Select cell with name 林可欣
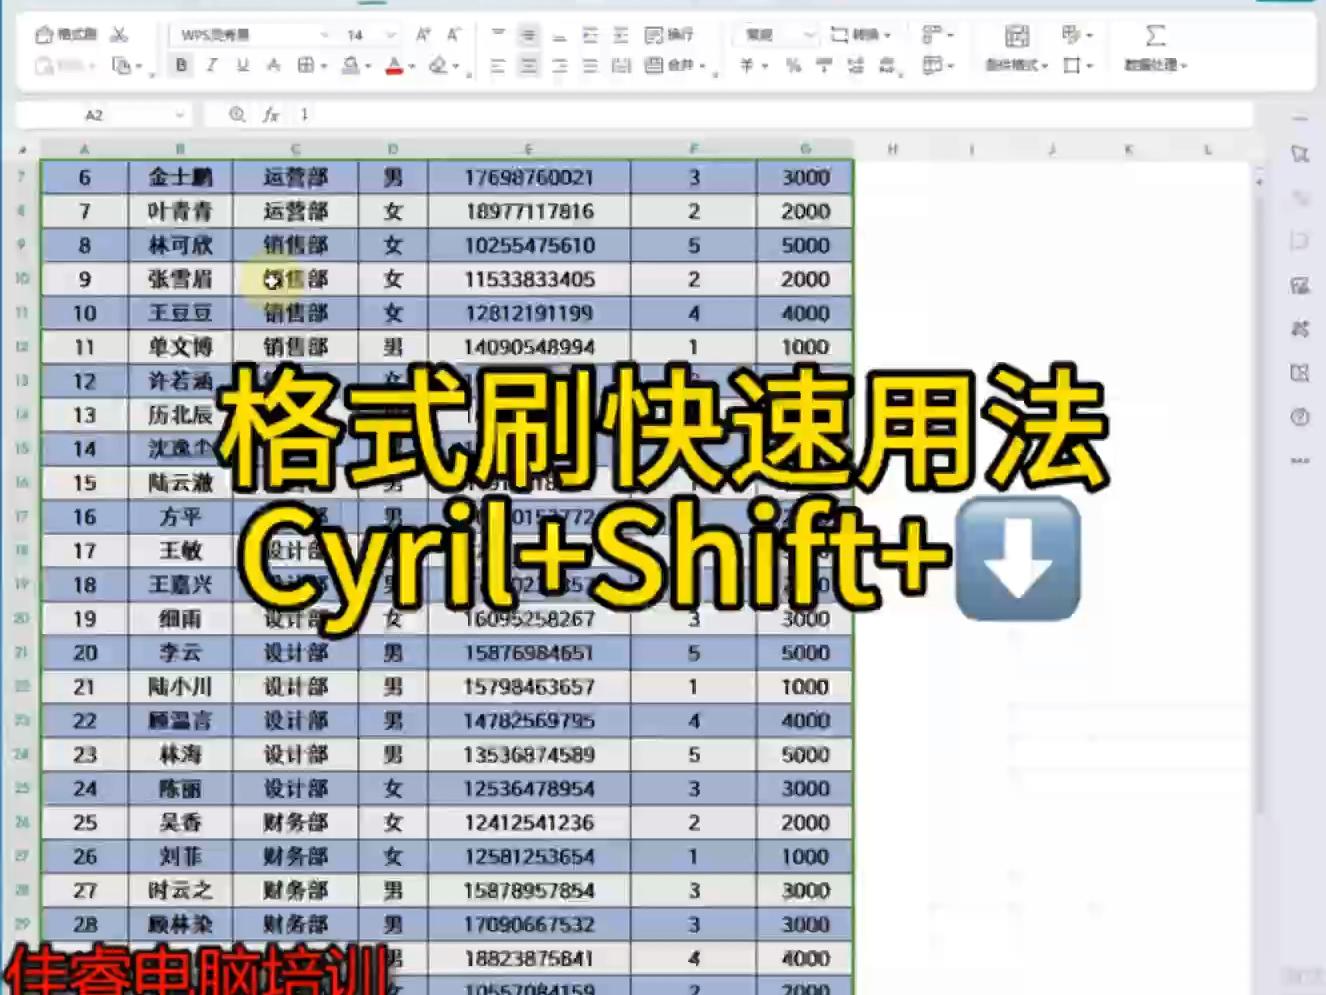Viewport: 1326px width, 995px height. point(180,245)
